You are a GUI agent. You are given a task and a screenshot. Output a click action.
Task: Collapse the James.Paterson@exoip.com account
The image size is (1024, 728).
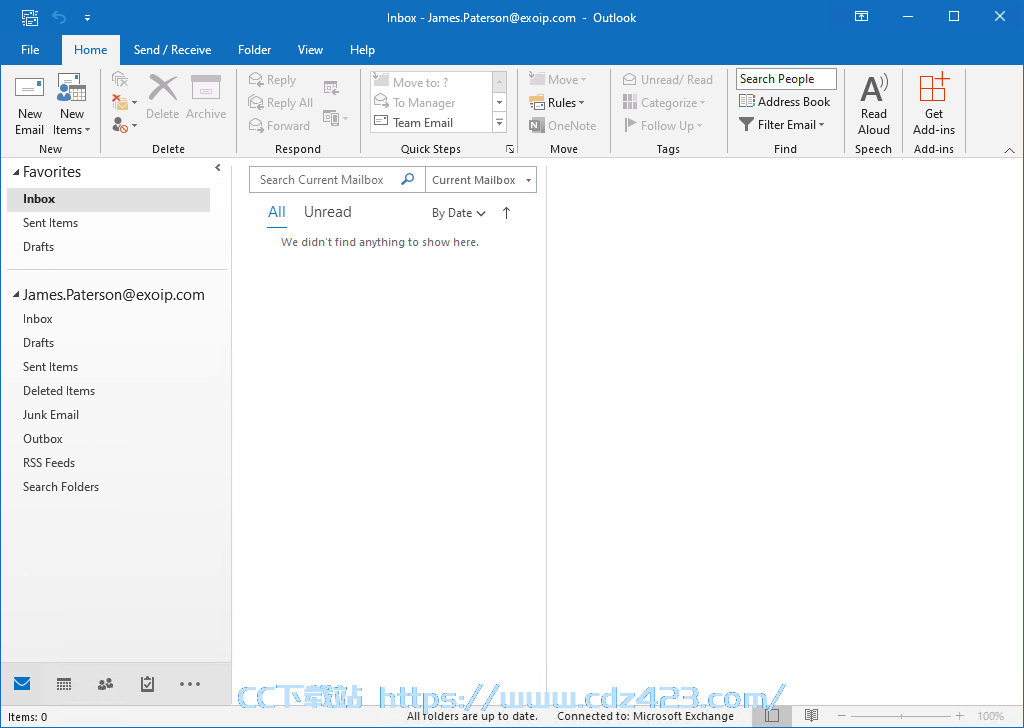pyautogui.click(x=16, y=295)
